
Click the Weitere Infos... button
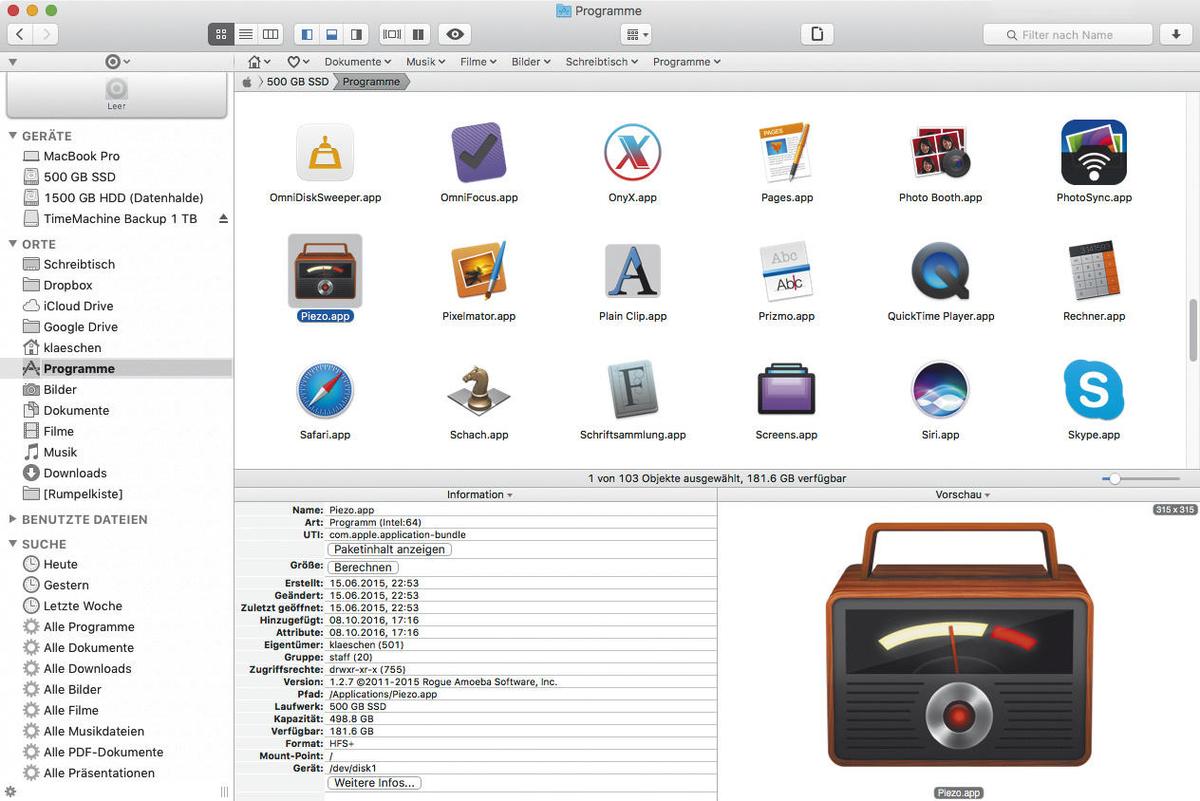point(374,783)
